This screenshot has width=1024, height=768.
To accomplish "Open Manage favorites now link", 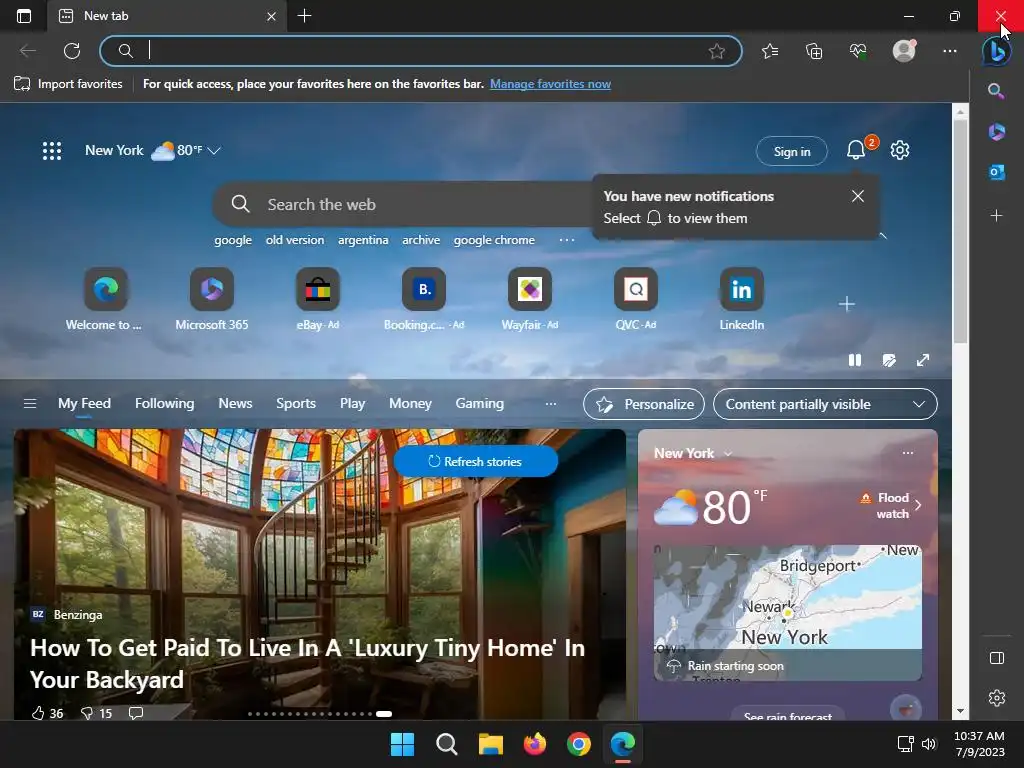I will 551,84.
